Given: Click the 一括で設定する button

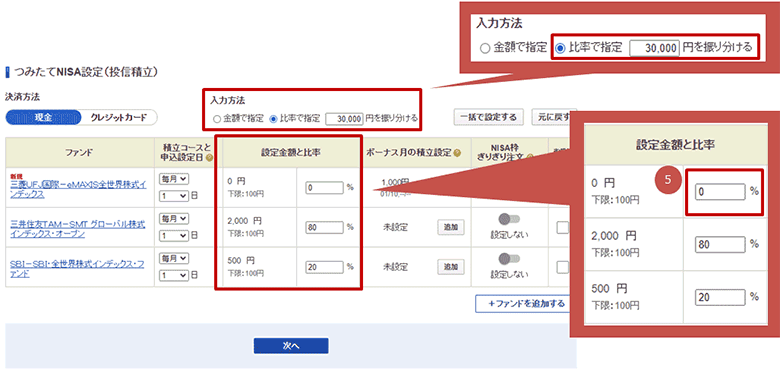Looking at the screenshot, I should point(488,117).
